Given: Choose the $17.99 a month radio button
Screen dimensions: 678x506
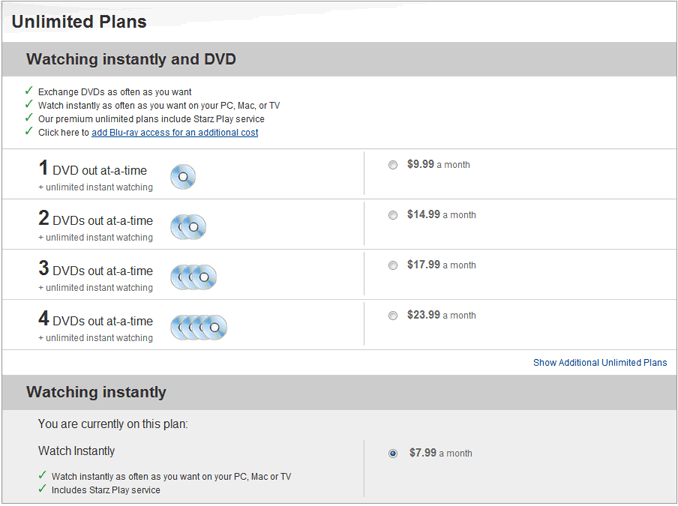Looking at the screenshot, I should (x=393, y=265).
